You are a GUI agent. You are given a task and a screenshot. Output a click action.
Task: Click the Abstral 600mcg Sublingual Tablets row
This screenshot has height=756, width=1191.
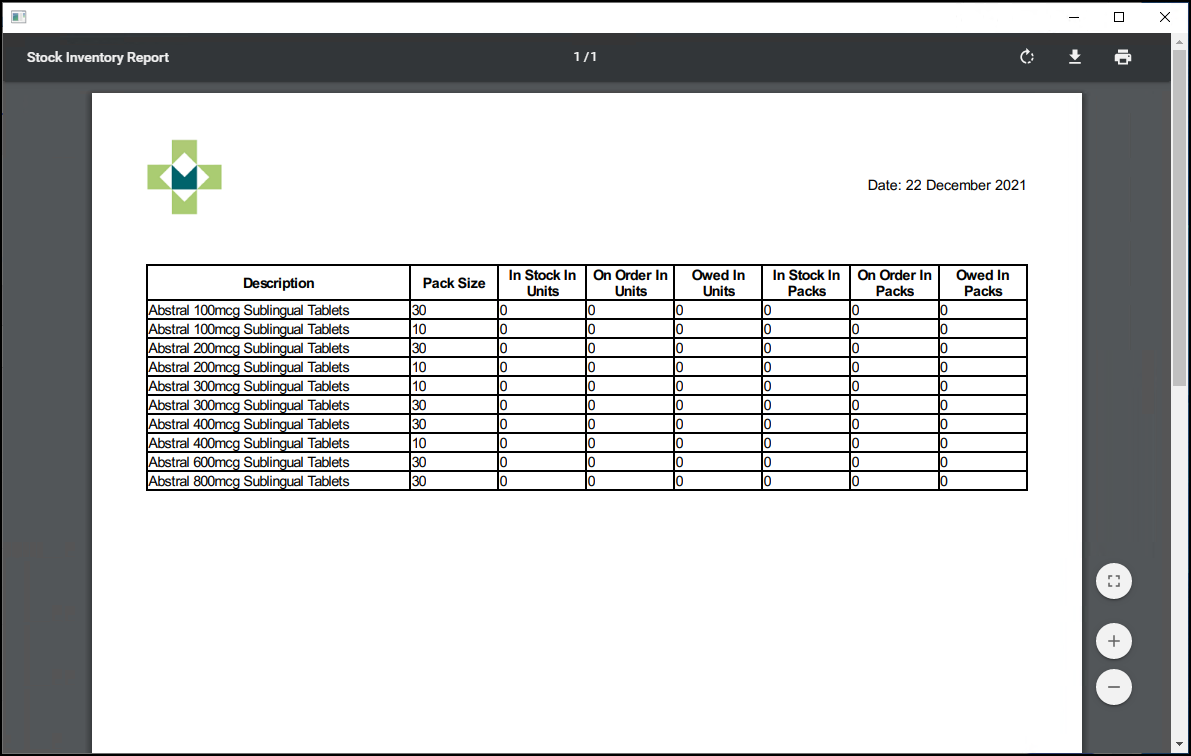tap(249, 462)
